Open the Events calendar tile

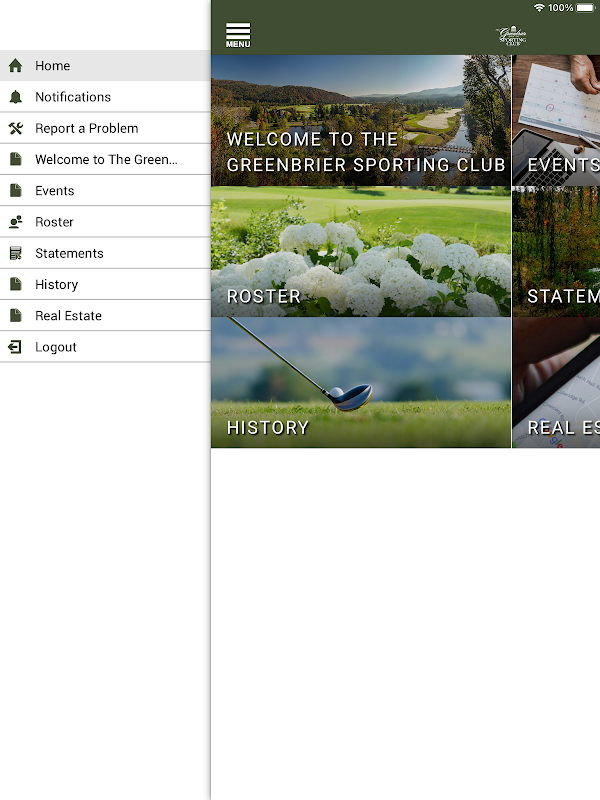click(x=556, y=120)
